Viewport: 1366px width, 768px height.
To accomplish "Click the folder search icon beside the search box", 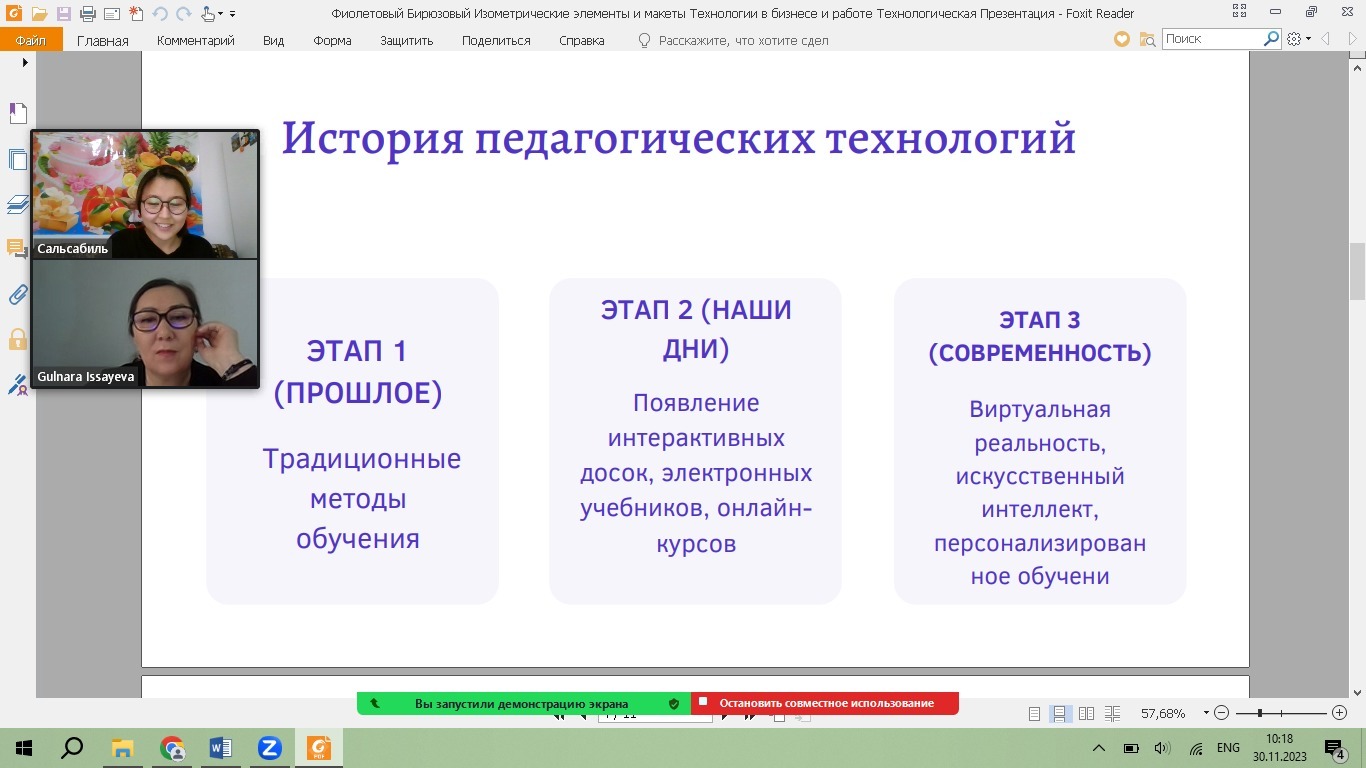I will tap(1271, 39).
